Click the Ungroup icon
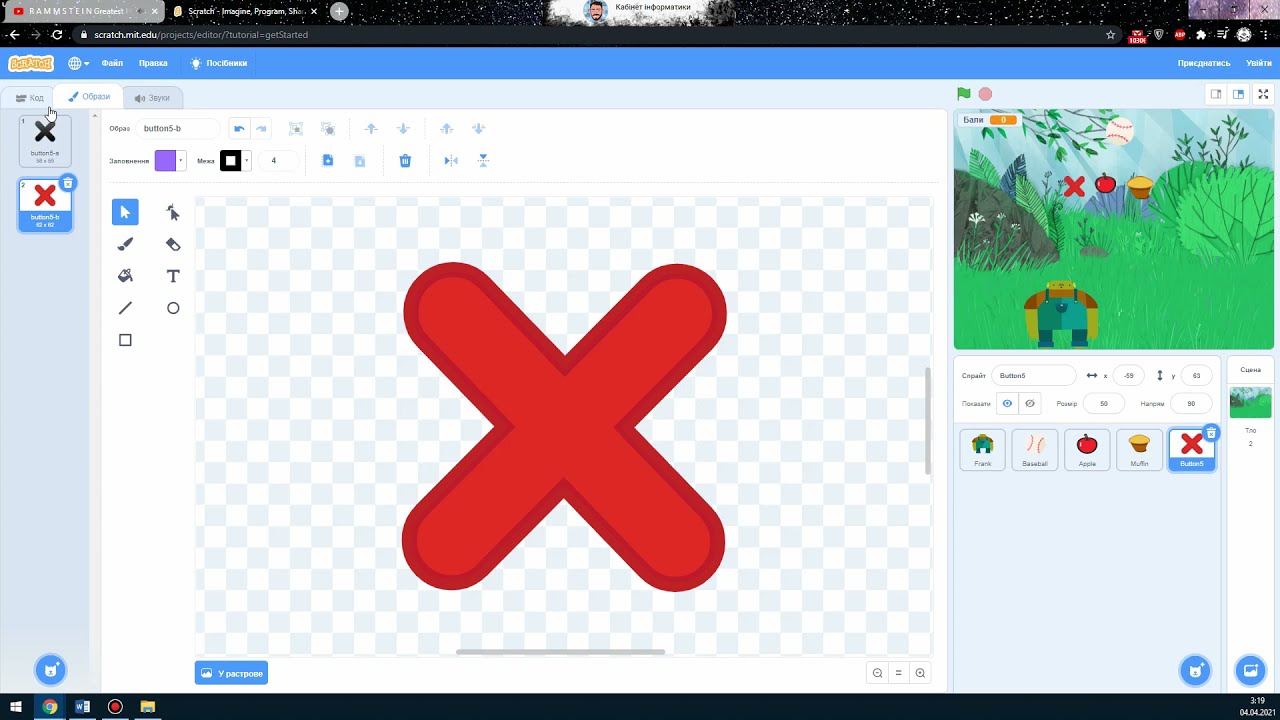 click(x=327, y=129)
